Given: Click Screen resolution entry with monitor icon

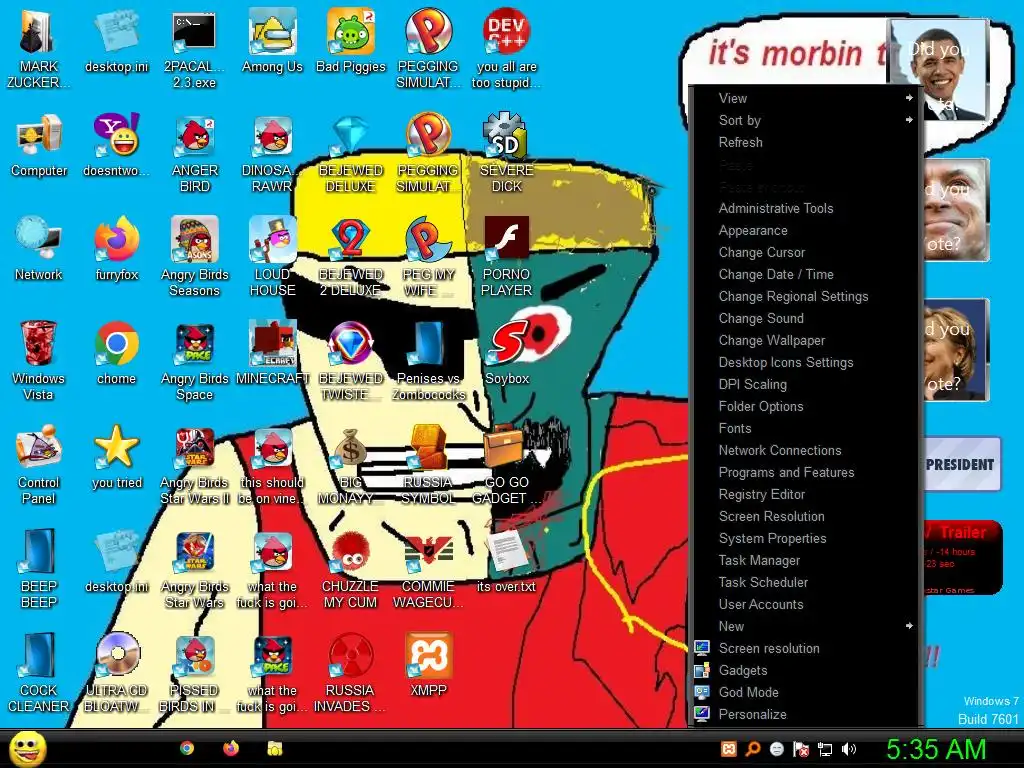Looking at the screenshot, I should pyautogui.click(x=807, y=648).
